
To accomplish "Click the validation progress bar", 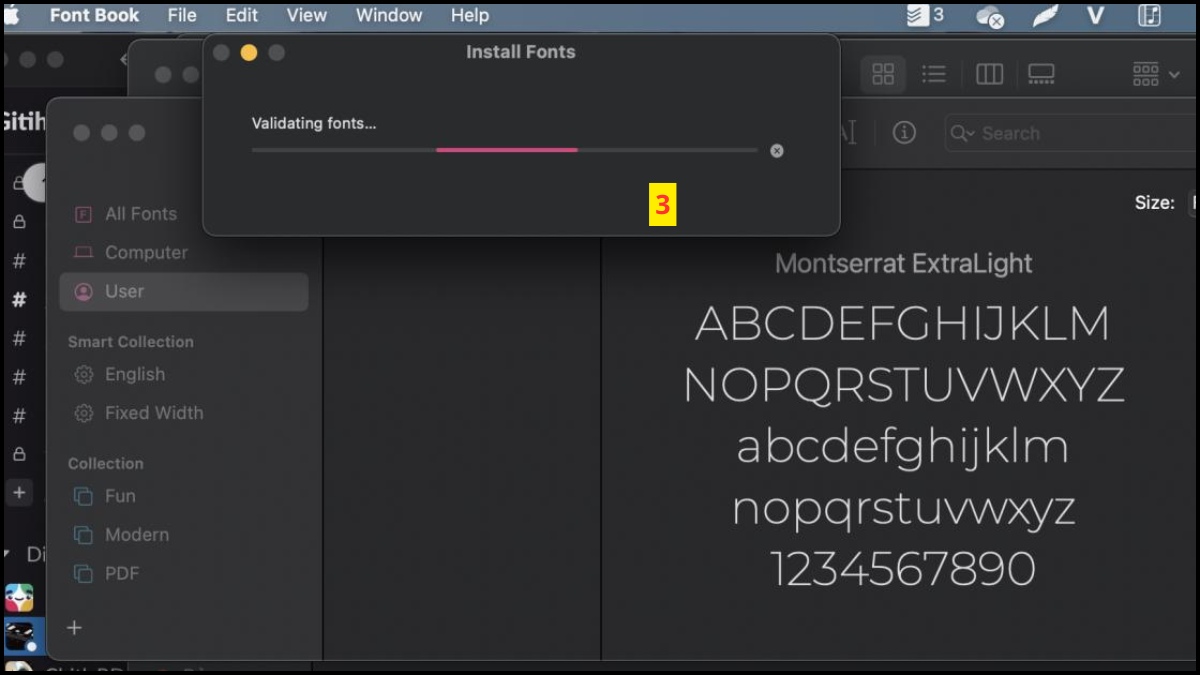I will [x=505, y=150].
